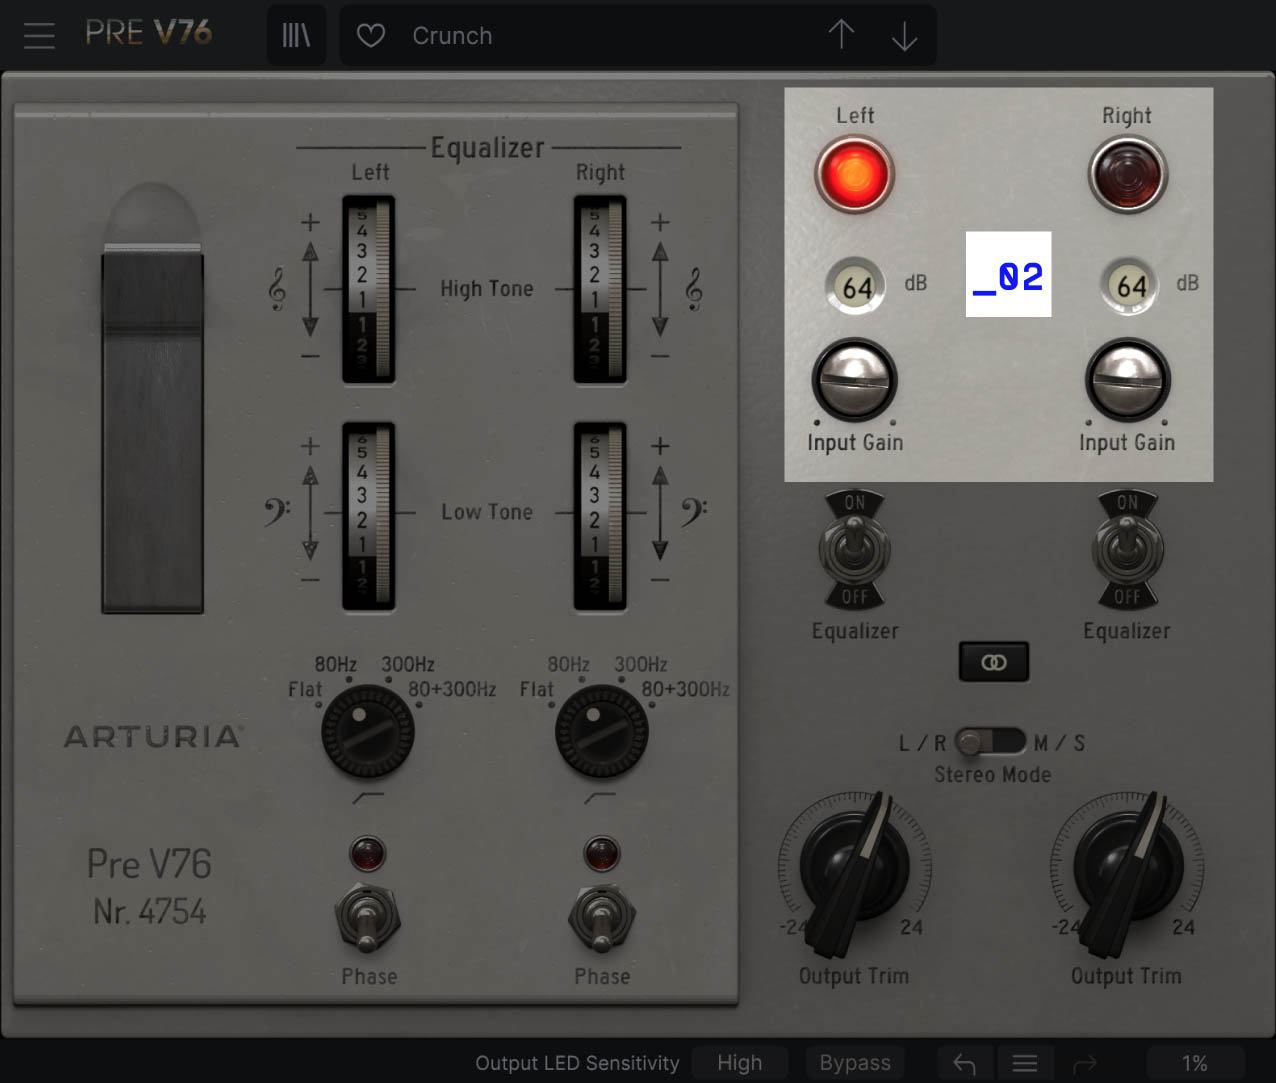Open the main hamburger menu
1276x1083 pixels.
coord(39,36)
